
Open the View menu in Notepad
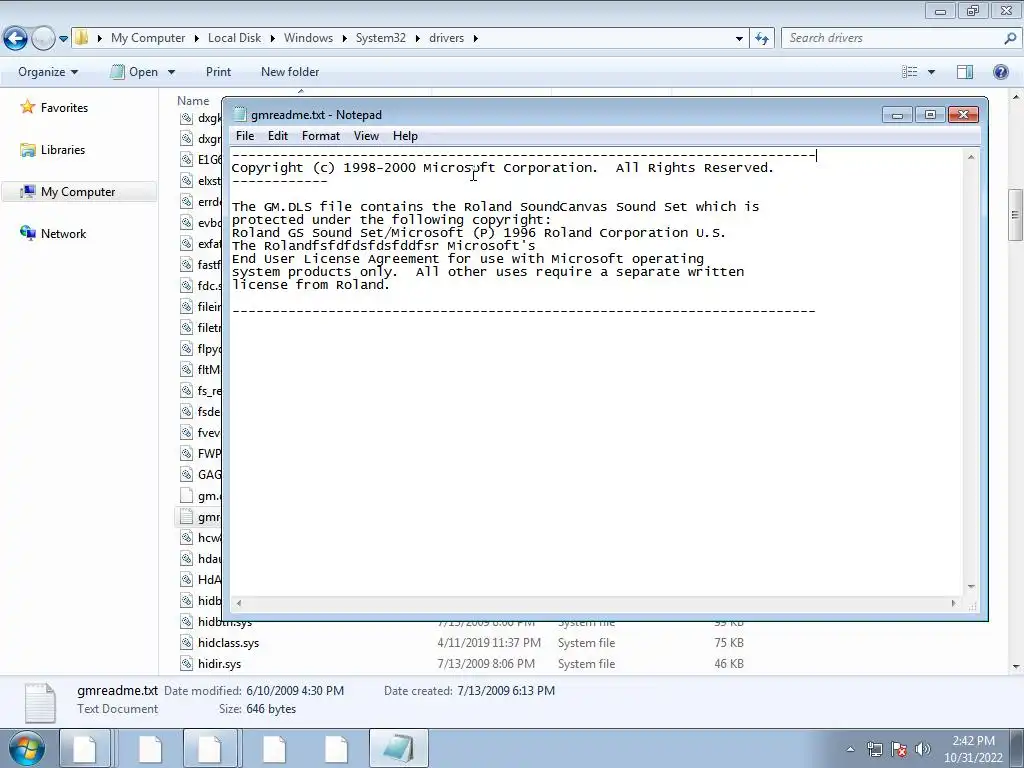(366, 136)
